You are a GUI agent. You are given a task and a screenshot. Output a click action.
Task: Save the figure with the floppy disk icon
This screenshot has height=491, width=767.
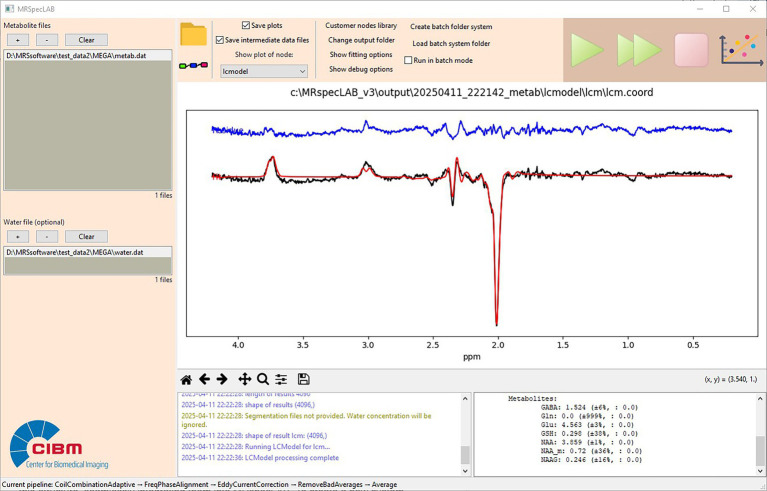[303, 379]
